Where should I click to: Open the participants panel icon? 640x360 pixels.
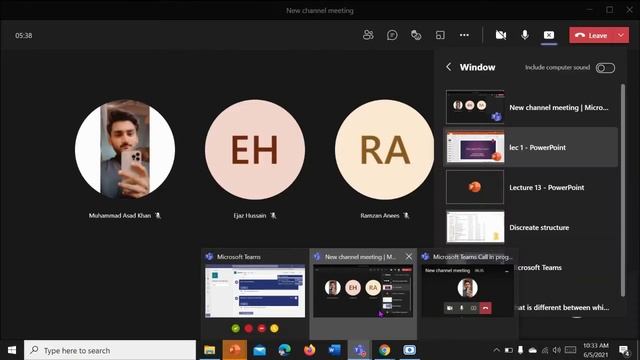368,35
